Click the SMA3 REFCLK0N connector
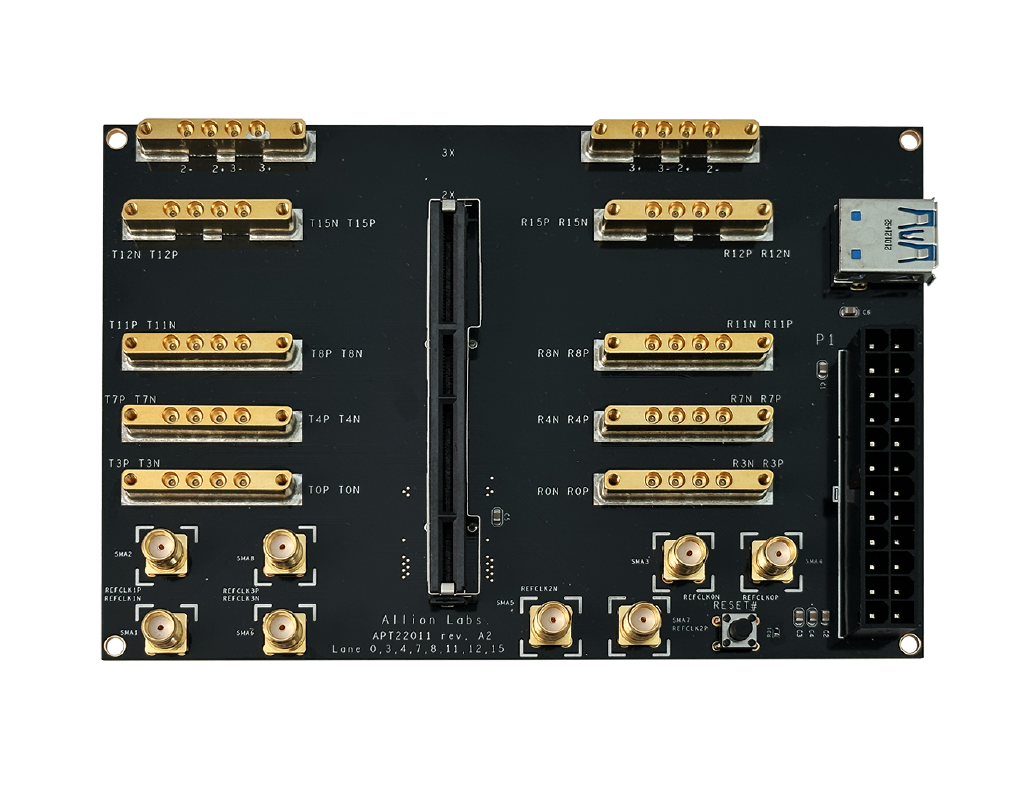Image resolution: width=1025 pixels, height=788 pixels. click(x=688, y=556)
